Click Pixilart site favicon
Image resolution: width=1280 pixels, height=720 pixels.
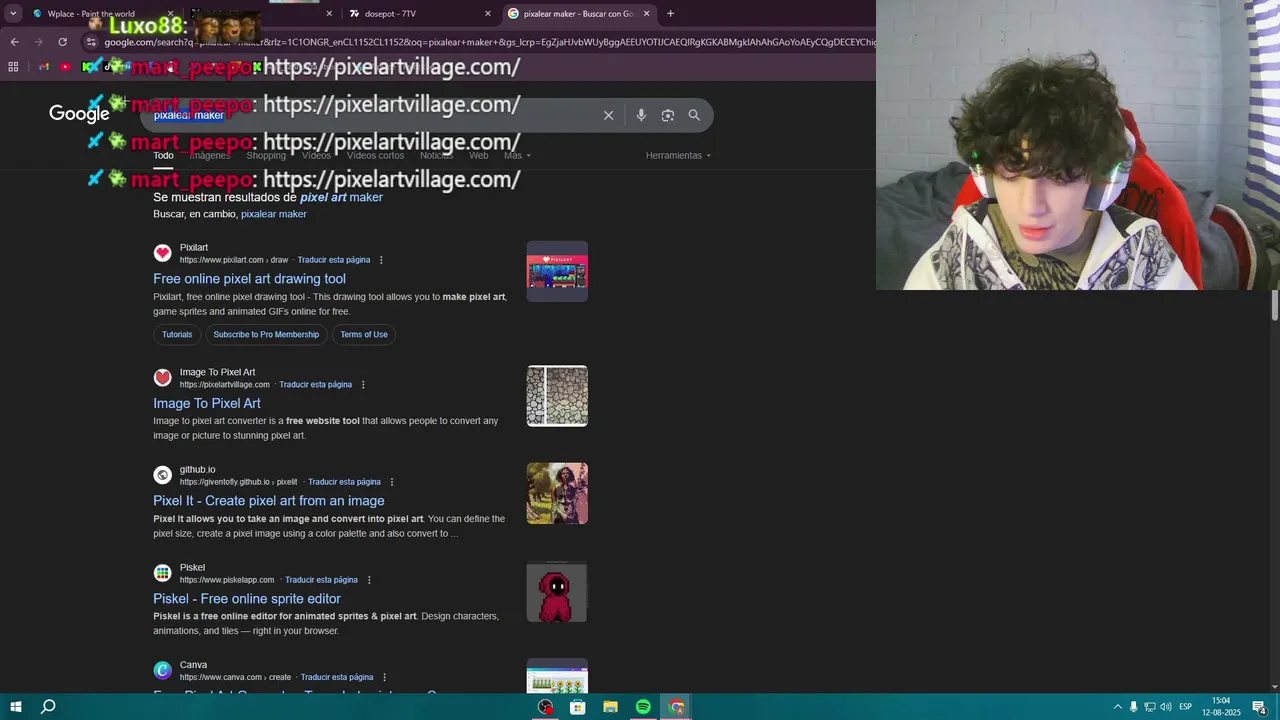162,253
